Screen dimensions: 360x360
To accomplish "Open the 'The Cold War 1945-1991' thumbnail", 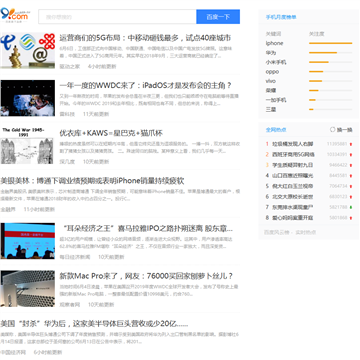I will (27, 146).
